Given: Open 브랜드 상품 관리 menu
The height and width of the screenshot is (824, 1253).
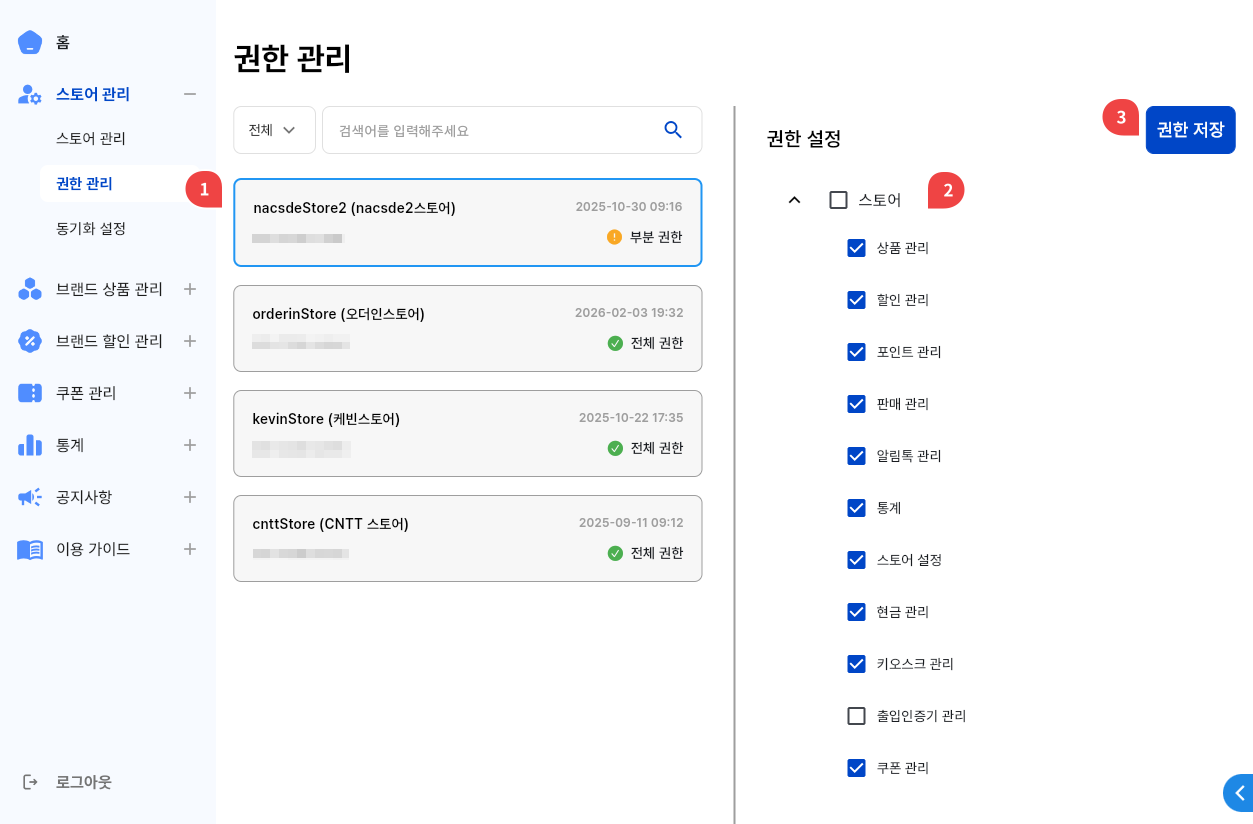Looking at the screenshot, I should click(109, 289).
